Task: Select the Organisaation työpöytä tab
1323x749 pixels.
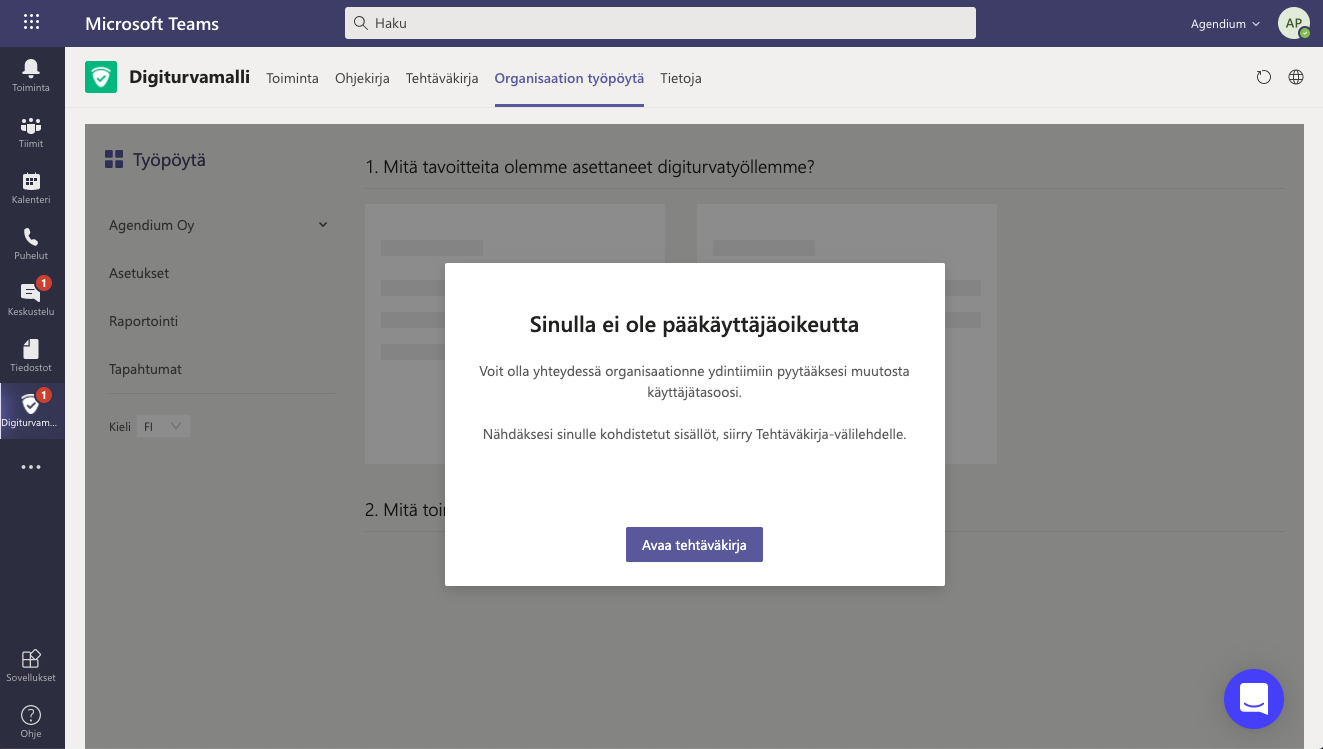Action: coord(569,78)
